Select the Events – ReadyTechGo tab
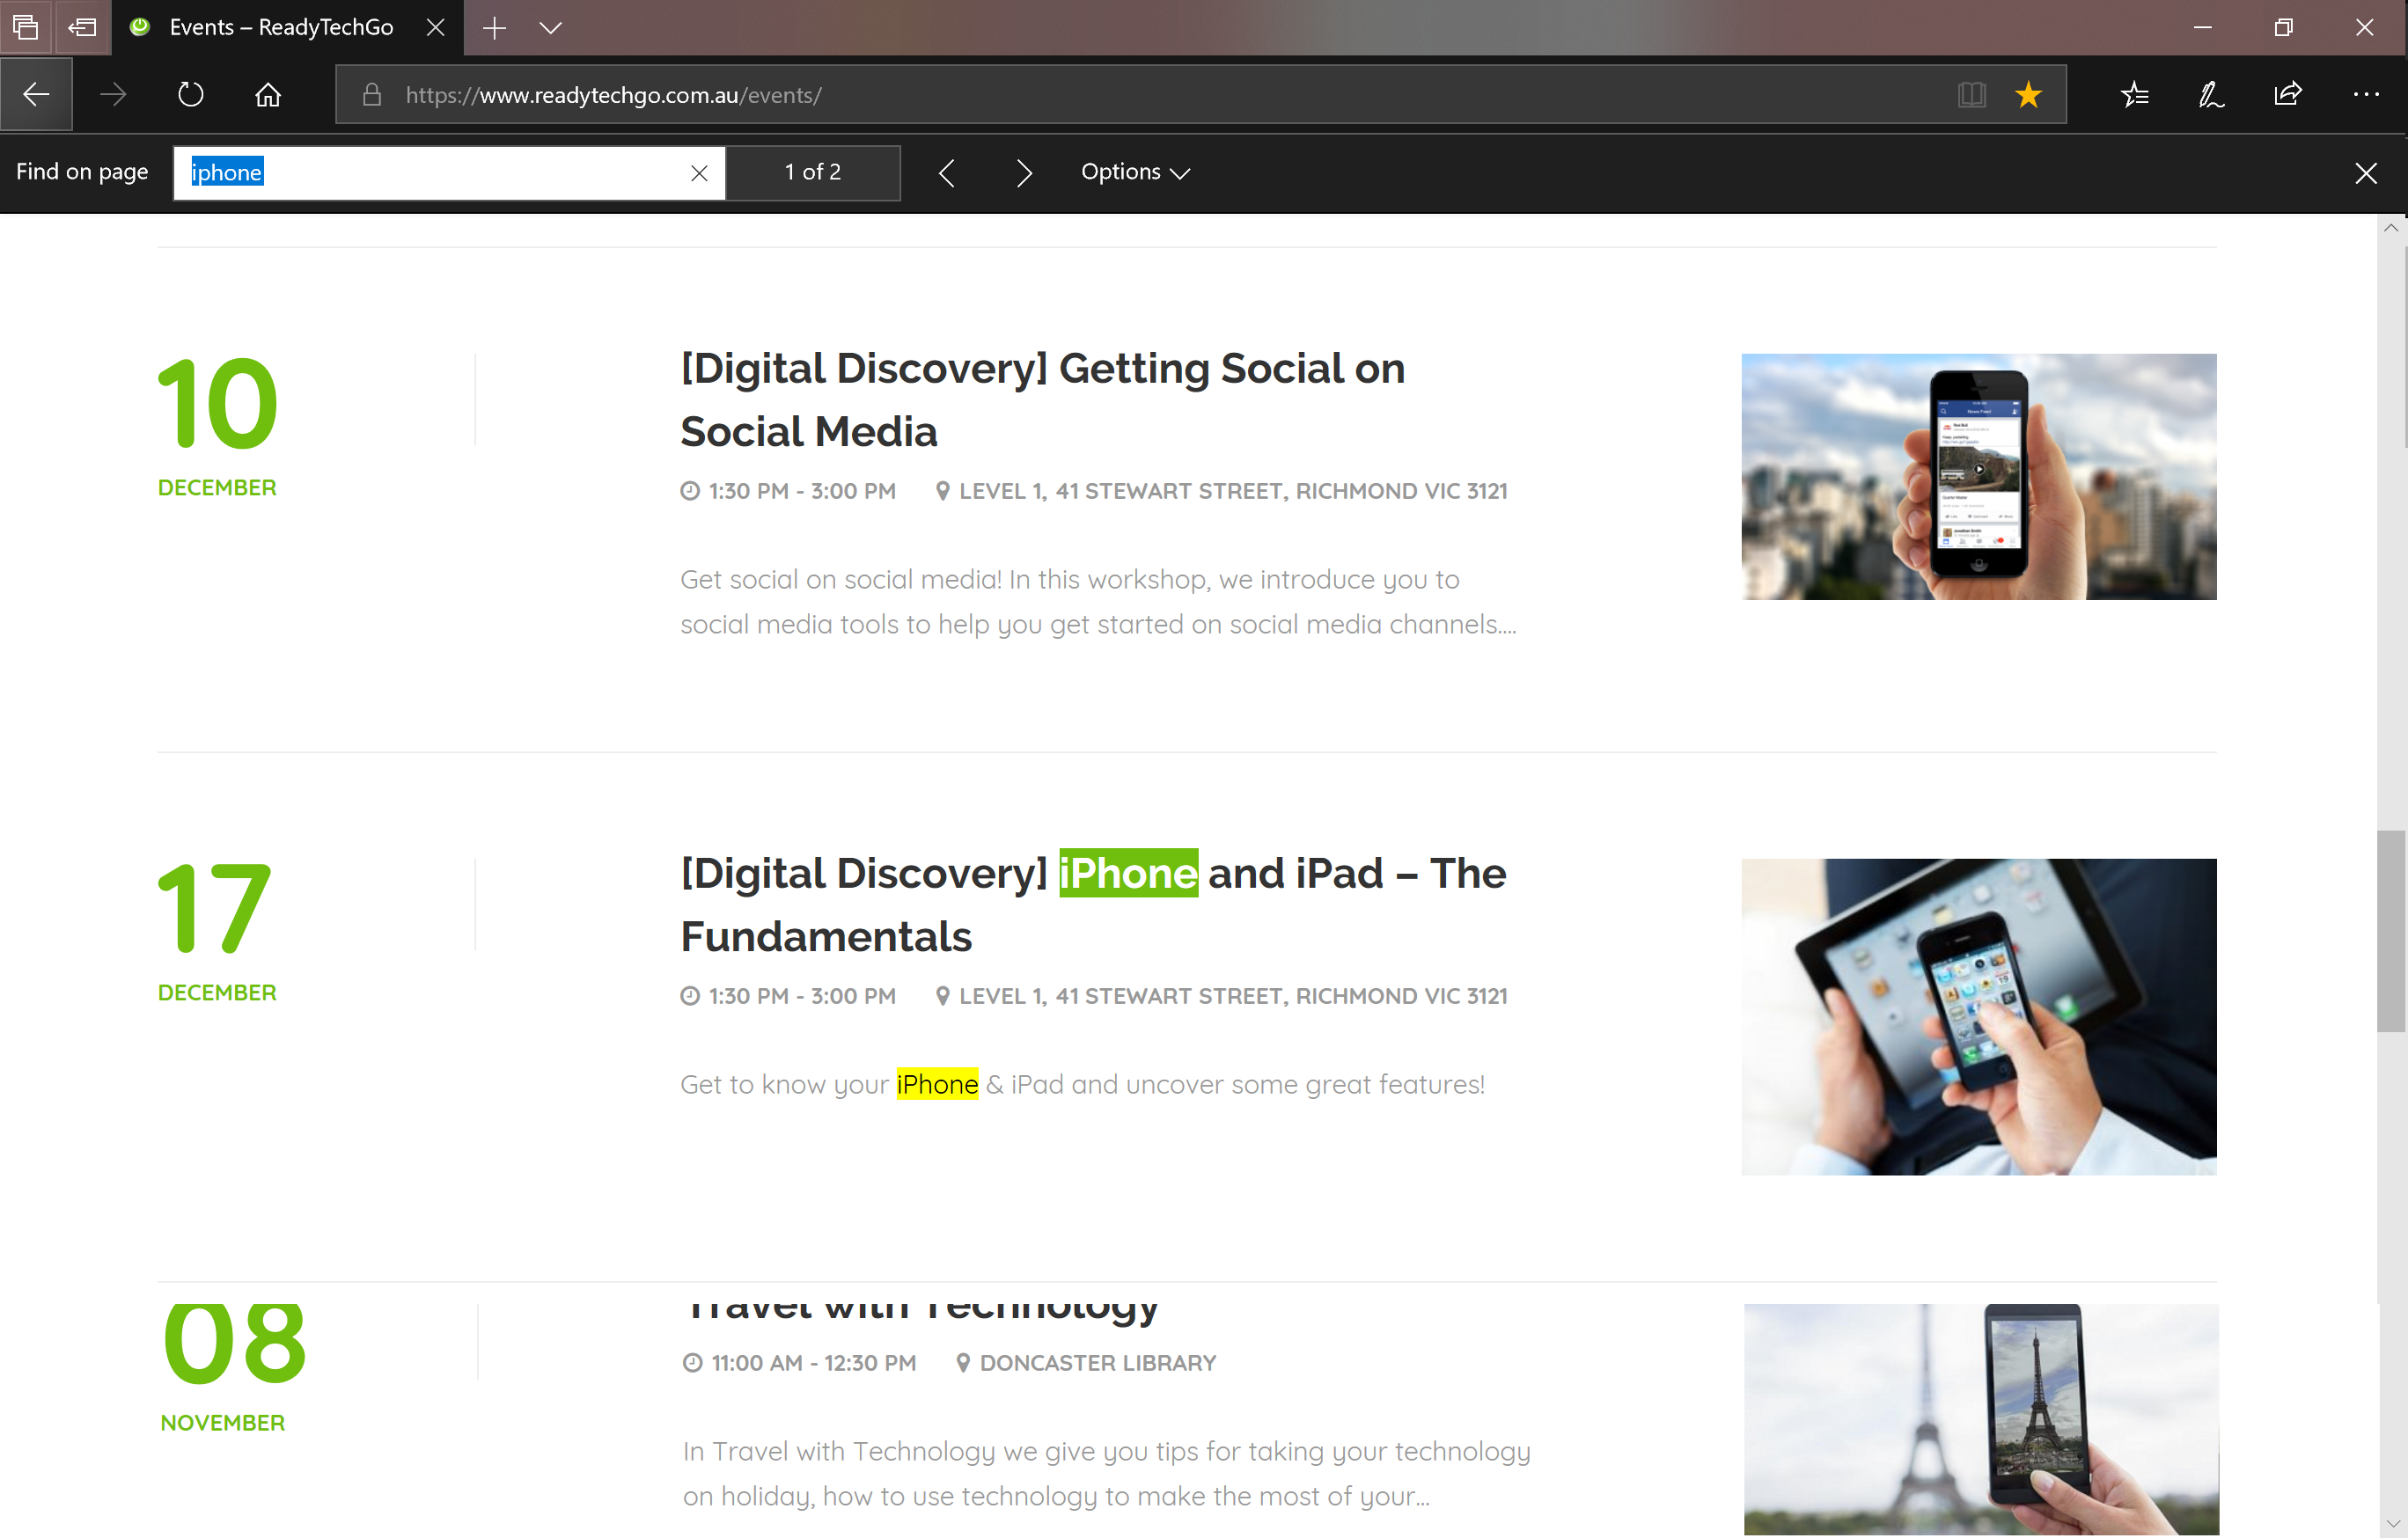The height and width of the screenshot is (1538, 2408). click(280, 28)
